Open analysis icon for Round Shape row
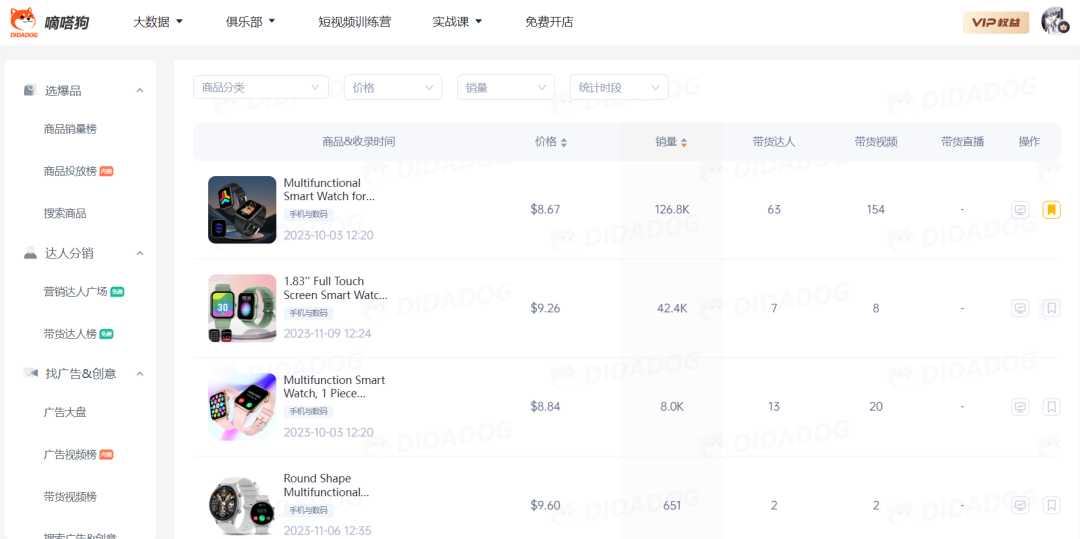This screenshot has height=539, width=1080. point(1020,505)
